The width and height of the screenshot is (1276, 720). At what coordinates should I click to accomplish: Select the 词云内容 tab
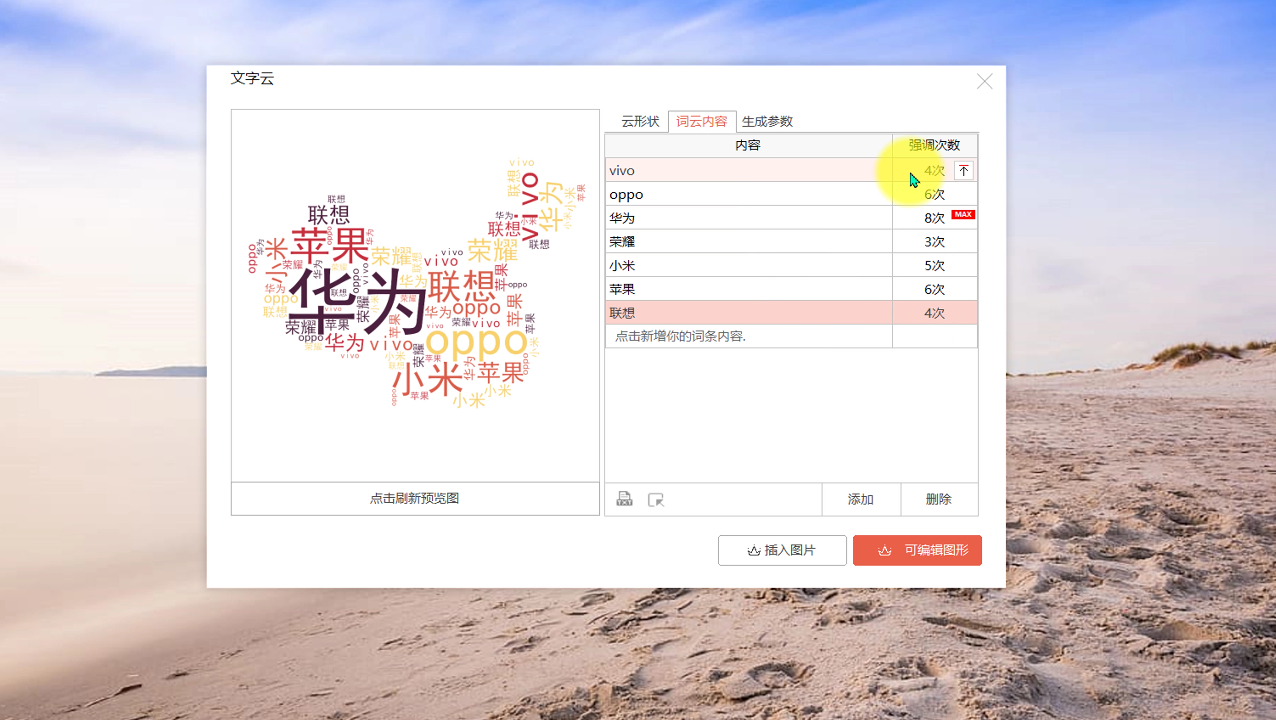(702, 121)
